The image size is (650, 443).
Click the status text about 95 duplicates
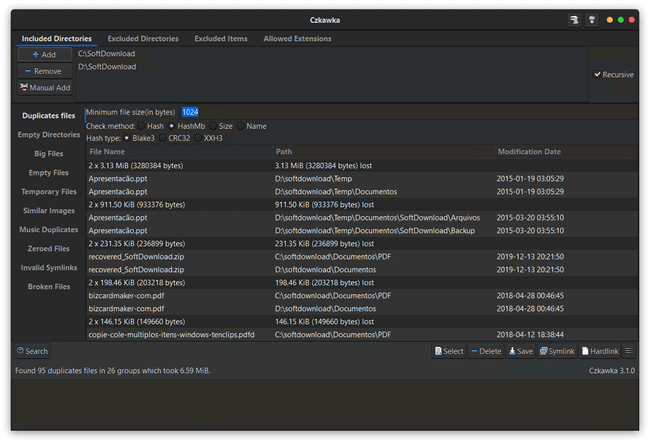[112, 370]
